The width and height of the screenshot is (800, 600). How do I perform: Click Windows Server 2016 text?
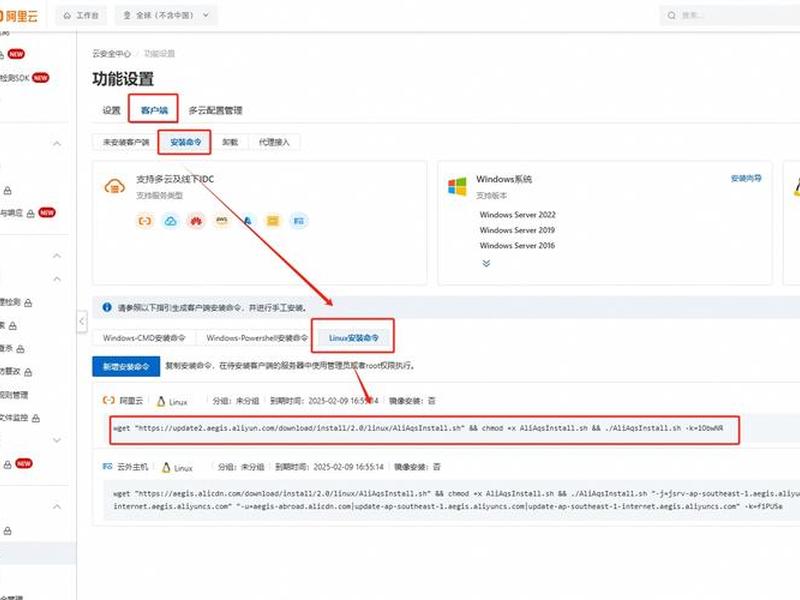point(517,245)
